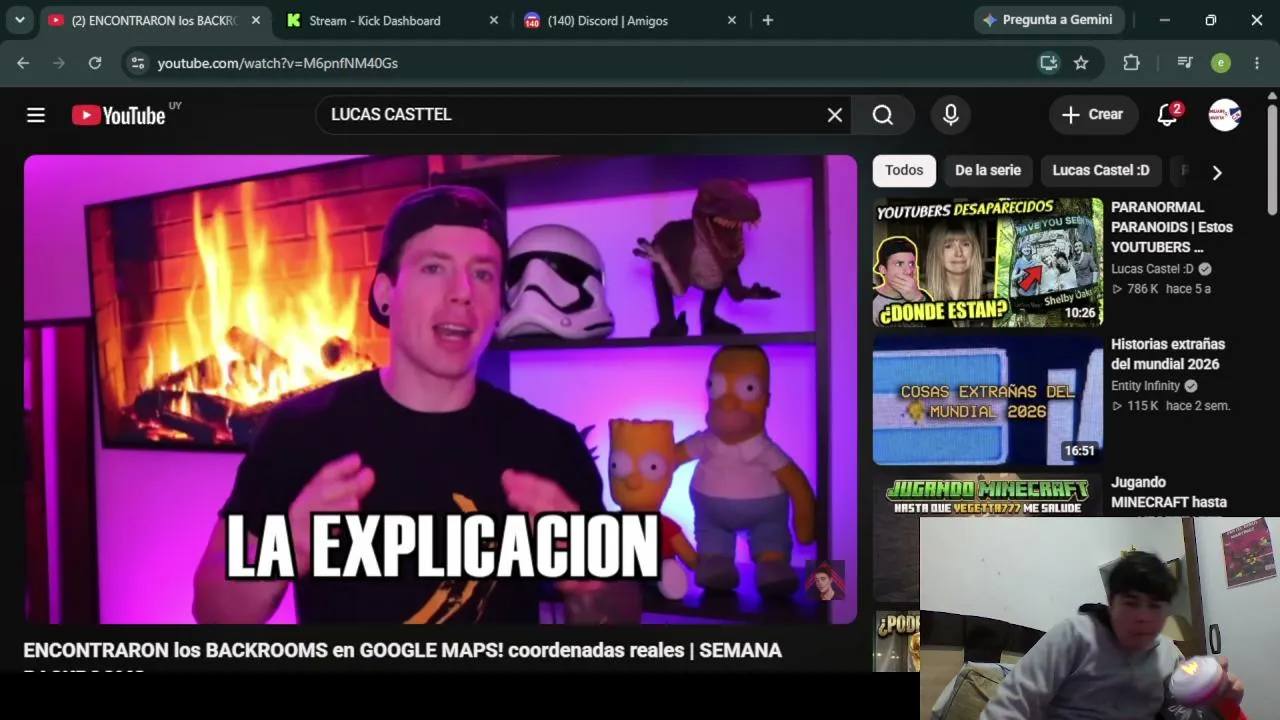Click the video player area
Image resolution: width=1280 pixels, height=720 pixels.
point(440,389)
